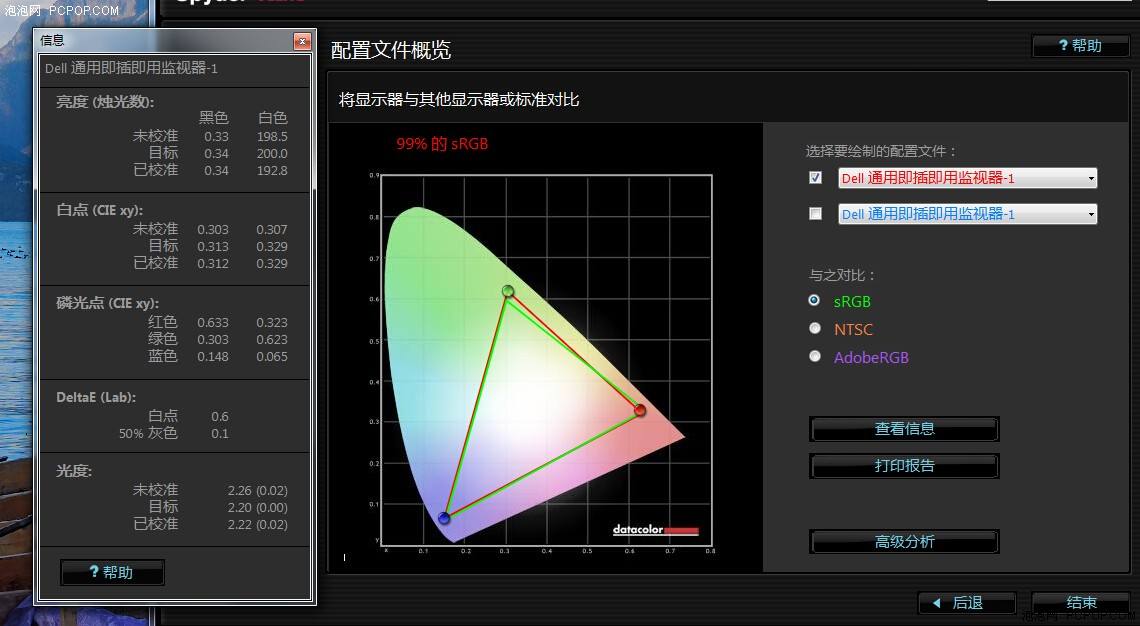Click the blue primary marker on the gamut chart
The height and width of the screenshot is (626, 1140).
pyautogui.click(x=444, y=518)
